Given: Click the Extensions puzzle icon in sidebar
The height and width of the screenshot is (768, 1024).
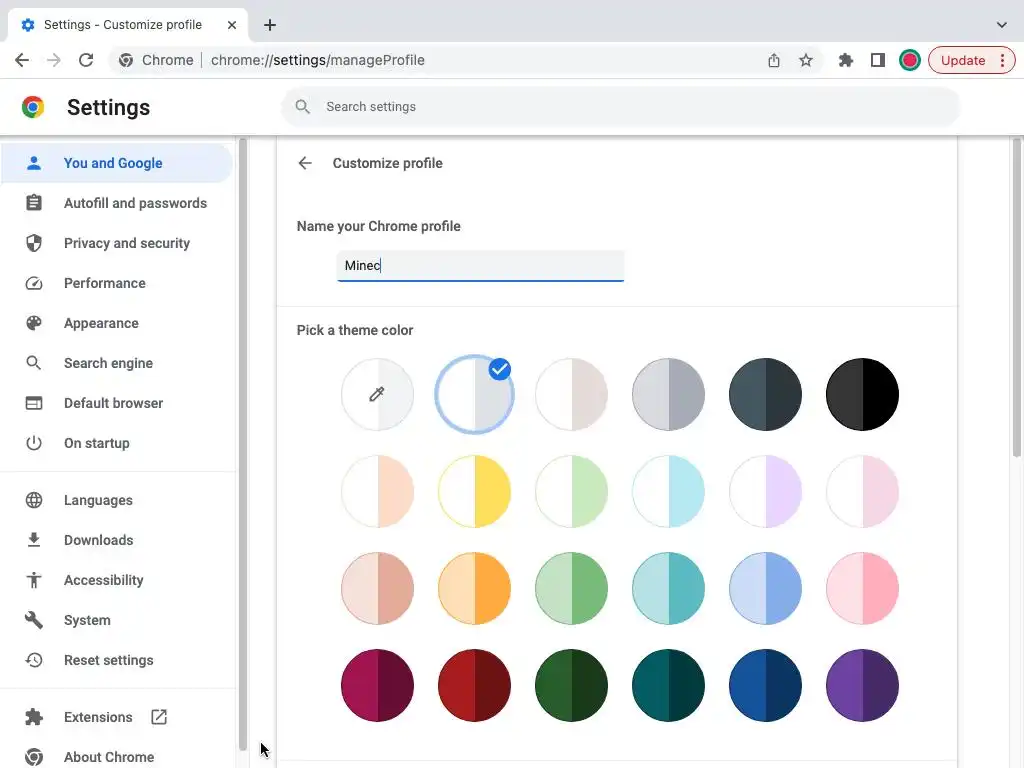Looking at the screenshot, I should (x=34, y=717).
